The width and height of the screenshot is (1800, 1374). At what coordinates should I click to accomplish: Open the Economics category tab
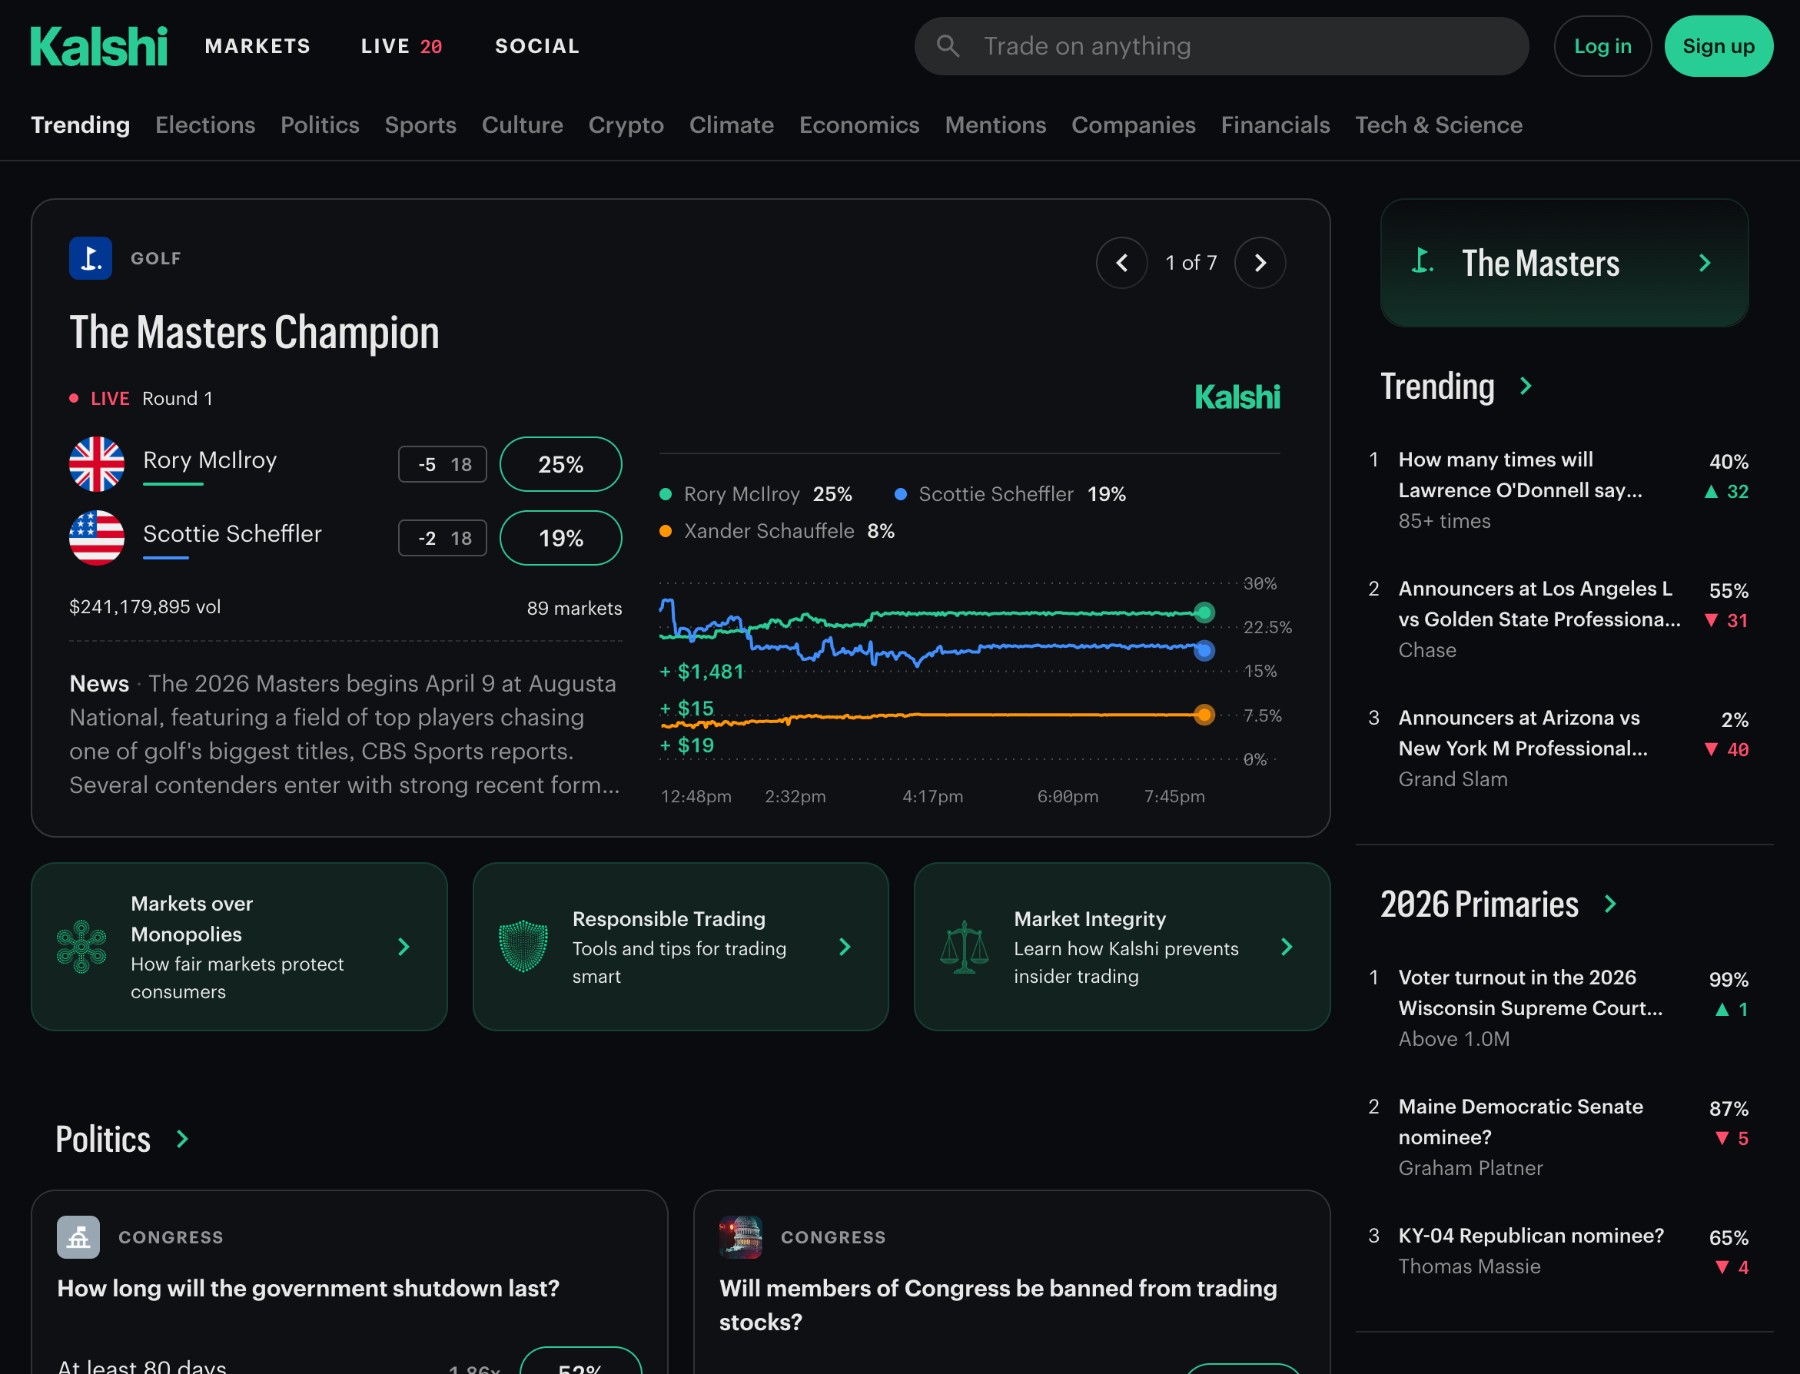859,125
